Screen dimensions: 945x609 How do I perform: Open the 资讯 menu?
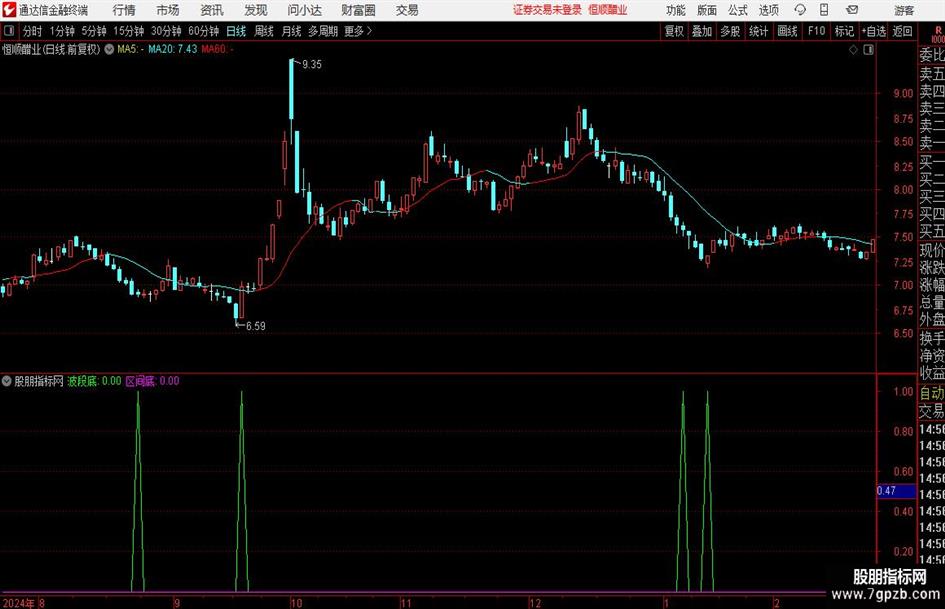(x=212, y=10)
